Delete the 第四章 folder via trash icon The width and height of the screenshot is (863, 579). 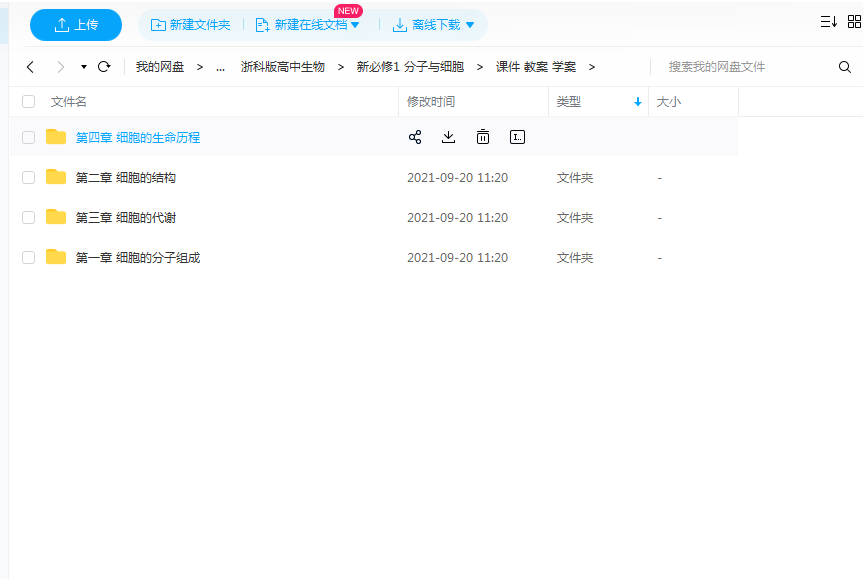click(x=483, y=137)
